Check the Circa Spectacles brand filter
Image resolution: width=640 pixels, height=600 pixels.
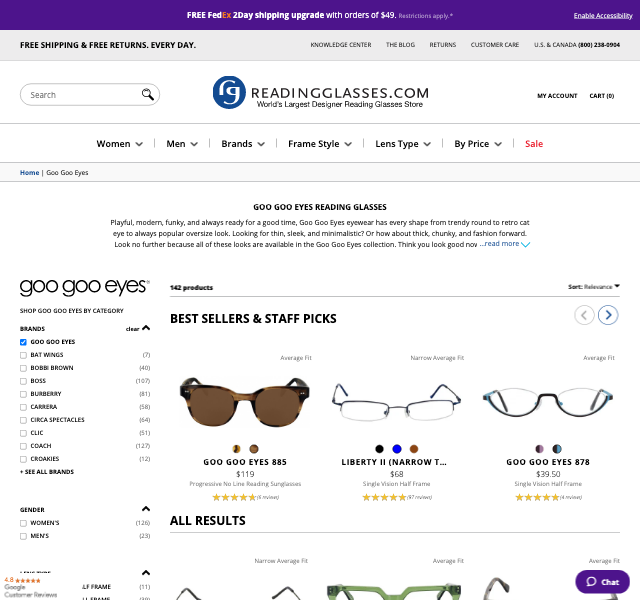(23, 420)
